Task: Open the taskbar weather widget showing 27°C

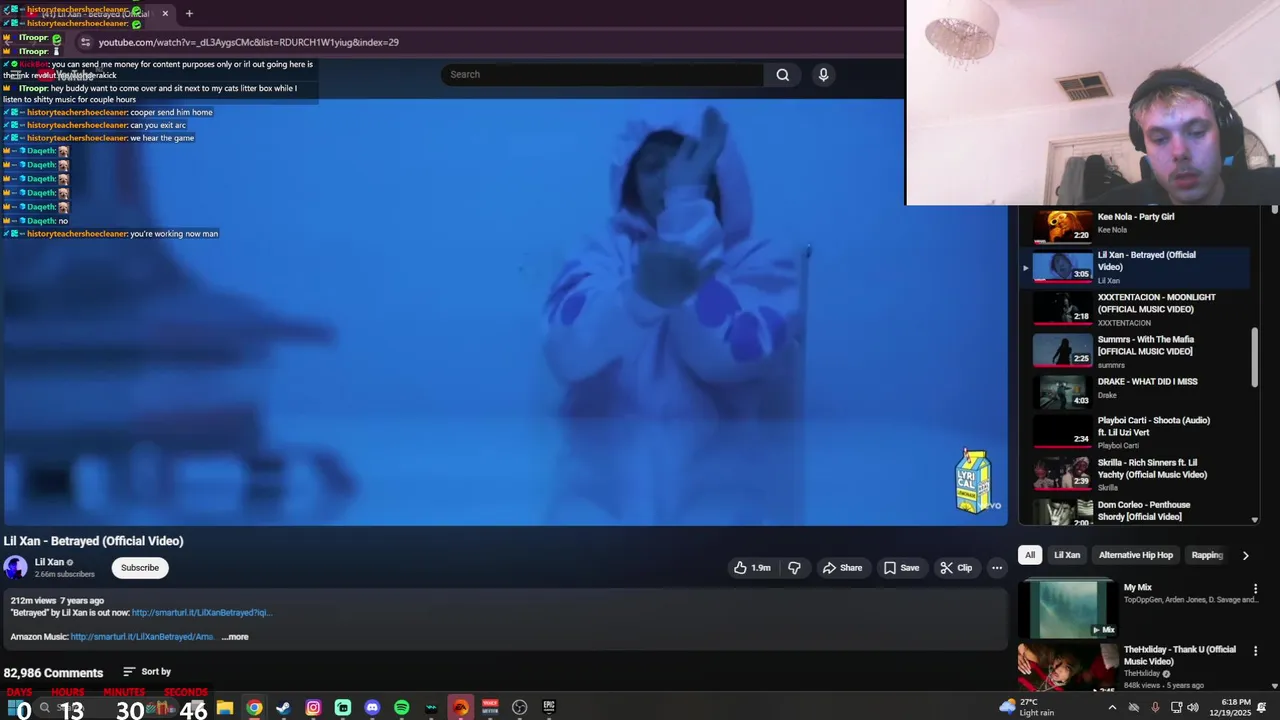Action: (x=1026, y=707)
